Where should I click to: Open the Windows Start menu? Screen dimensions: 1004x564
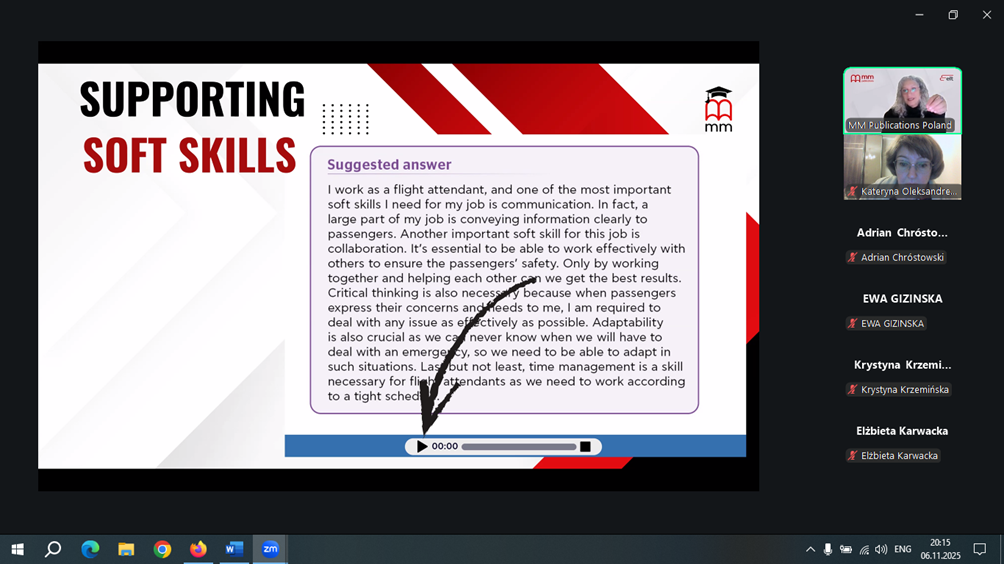17,549
